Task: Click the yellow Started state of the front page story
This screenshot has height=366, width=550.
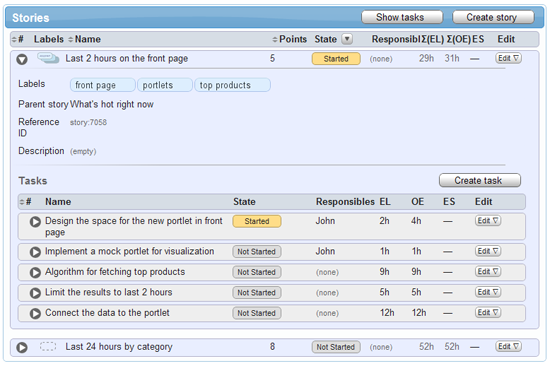Action: click(336, 59)
